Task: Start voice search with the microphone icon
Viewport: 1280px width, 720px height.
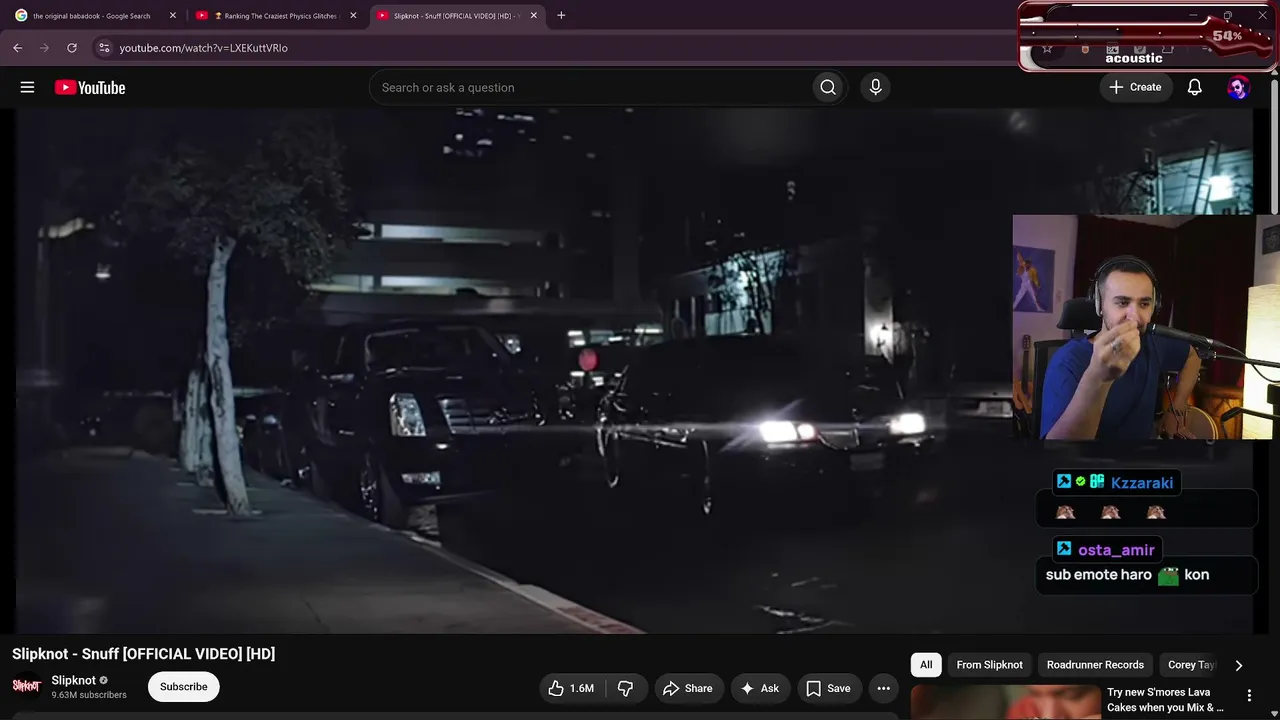Action: [x=875, y=87]
